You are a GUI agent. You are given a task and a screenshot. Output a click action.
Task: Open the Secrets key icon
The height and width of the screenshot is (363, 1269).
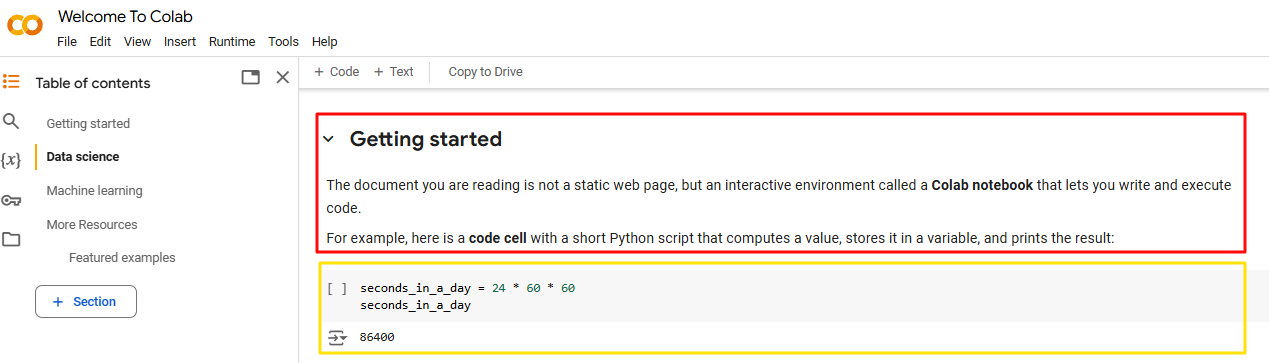pyautogui.click(x=11, y=200)
